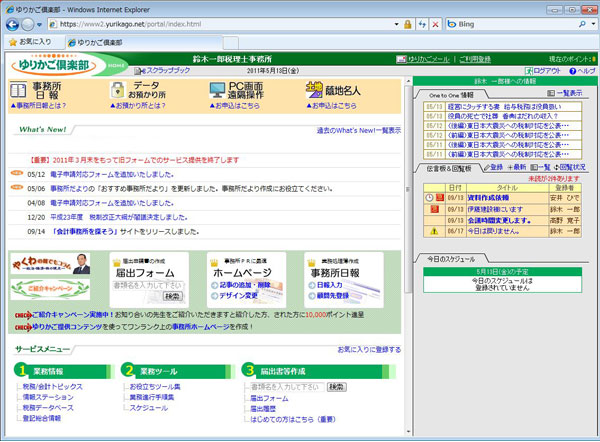This screenshot has width=600, height=442.
Task: Click the ログアウト logout link
Action: pyautogui.click(x=543, y=71)
